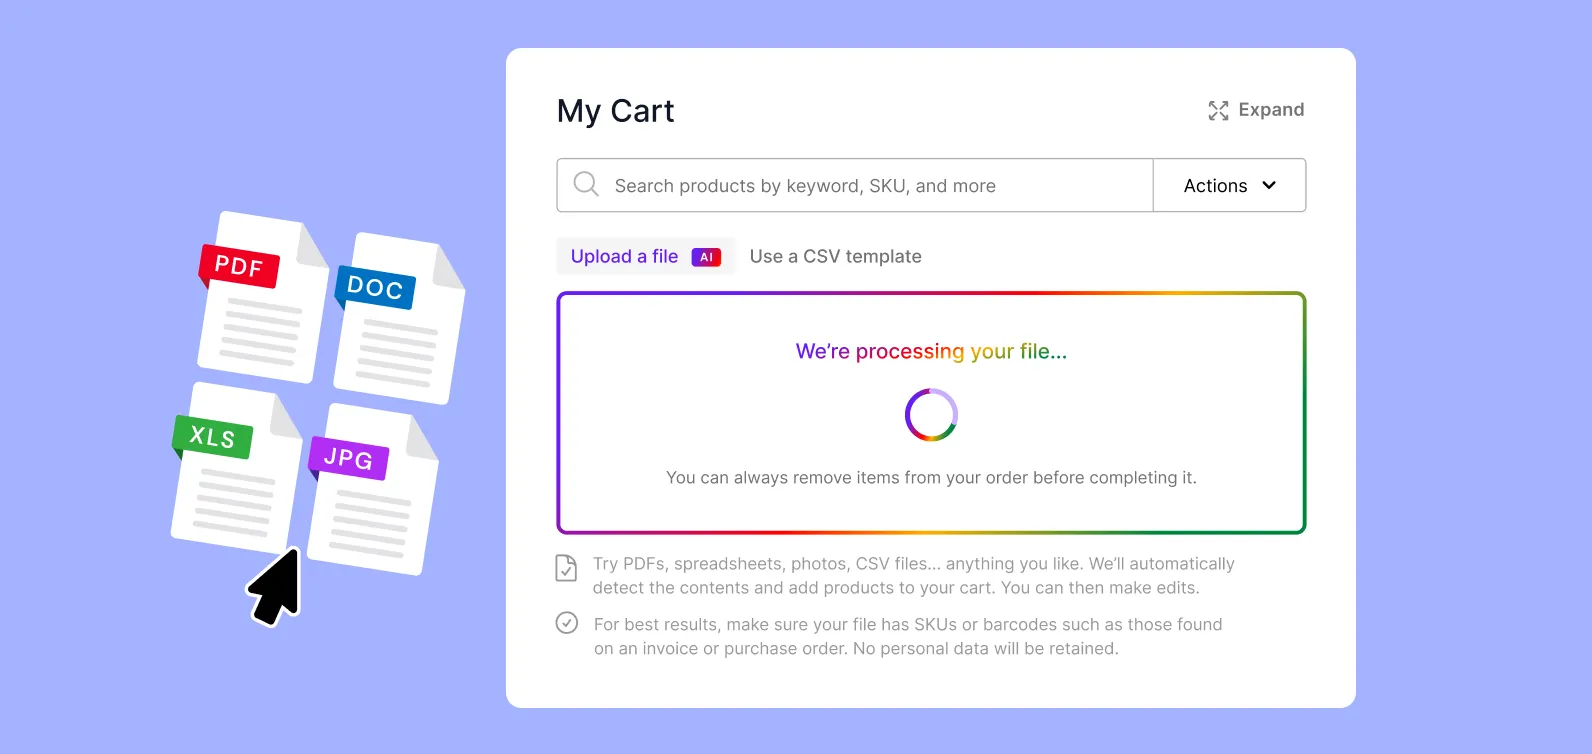
Task: Switch to Use a CSV template tab
Action: [x=836, y=256]
